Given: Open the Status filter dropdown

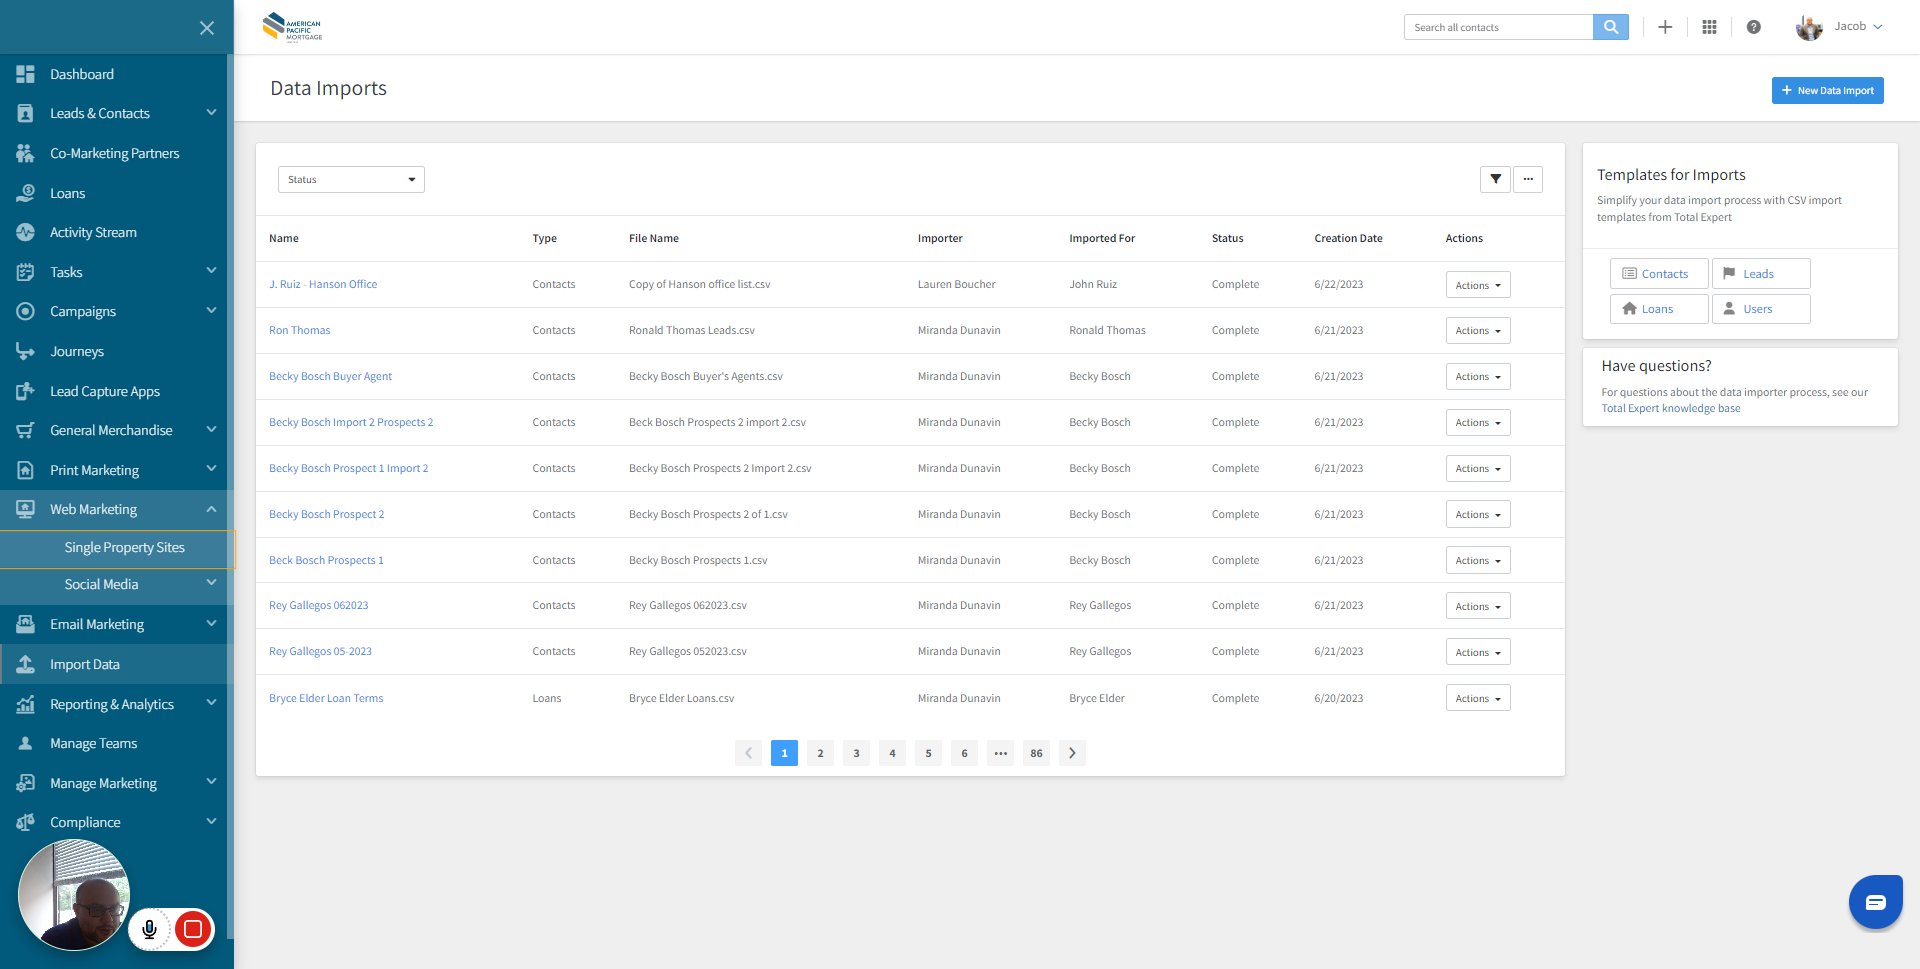Looking at the screenshot, I should pos(351,179).
